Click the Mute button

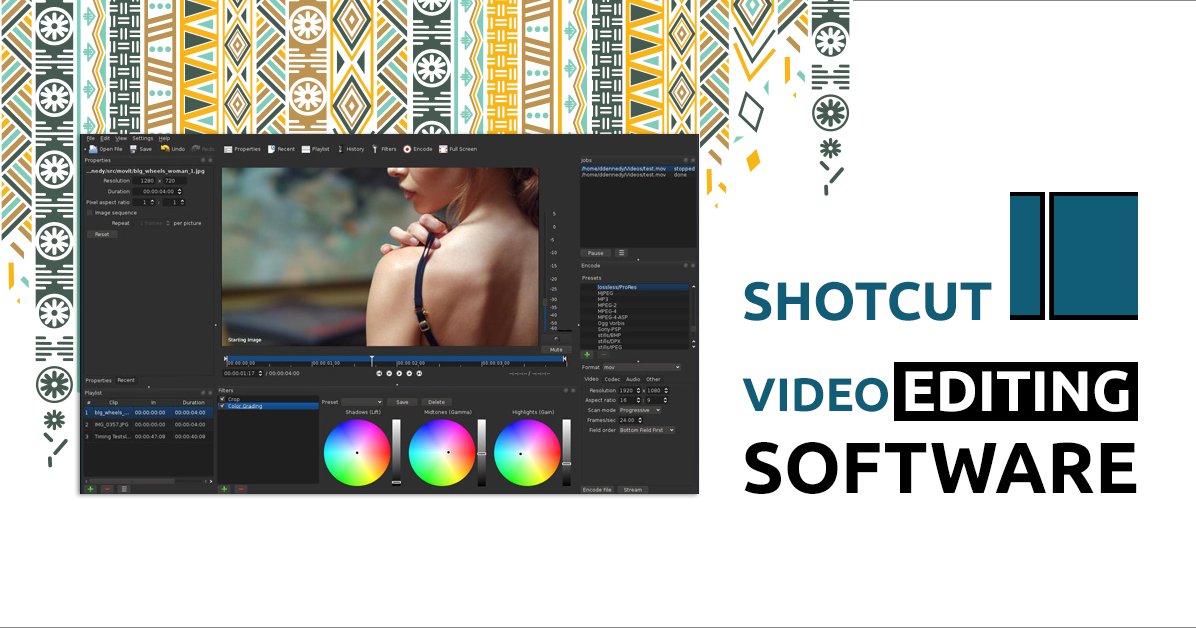pyautogui.click(x=556, y=349)
